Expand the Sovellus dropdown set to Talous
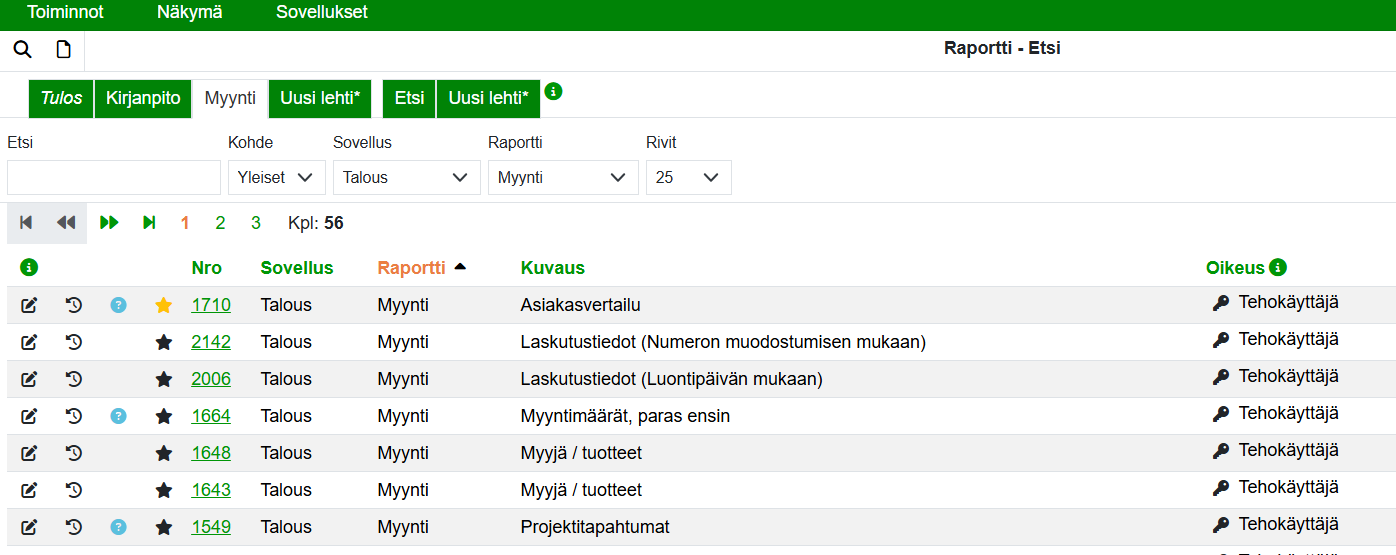The width and height of the screenshot is (1396, 555). (406, 177)
